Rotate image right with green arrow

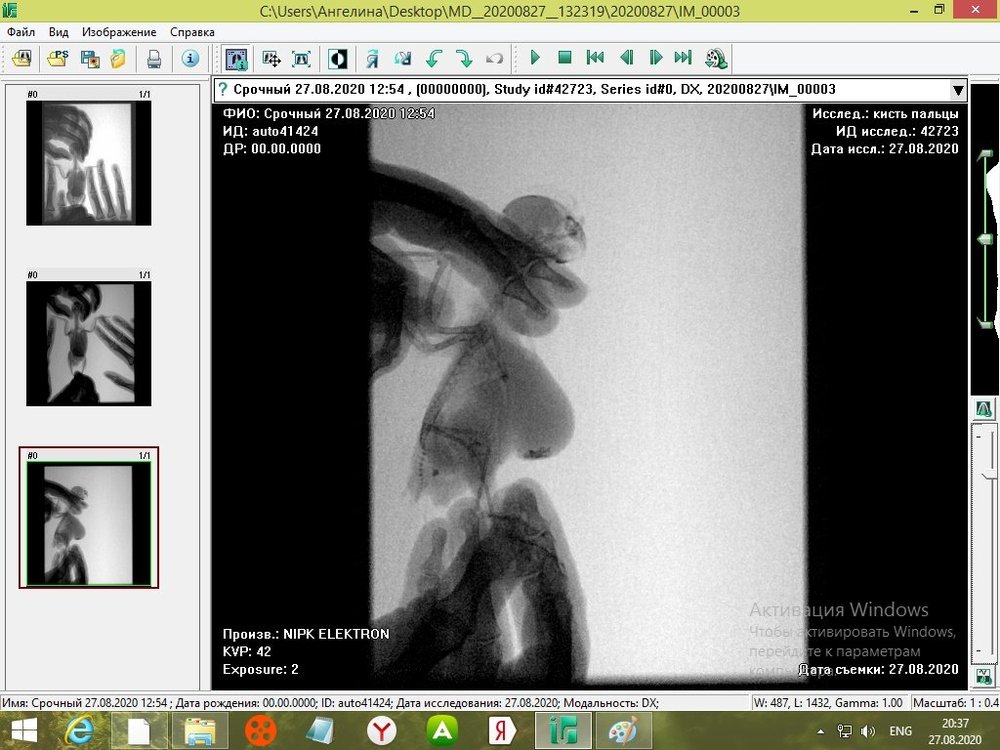pyautogui.click(x=463, y=59)
